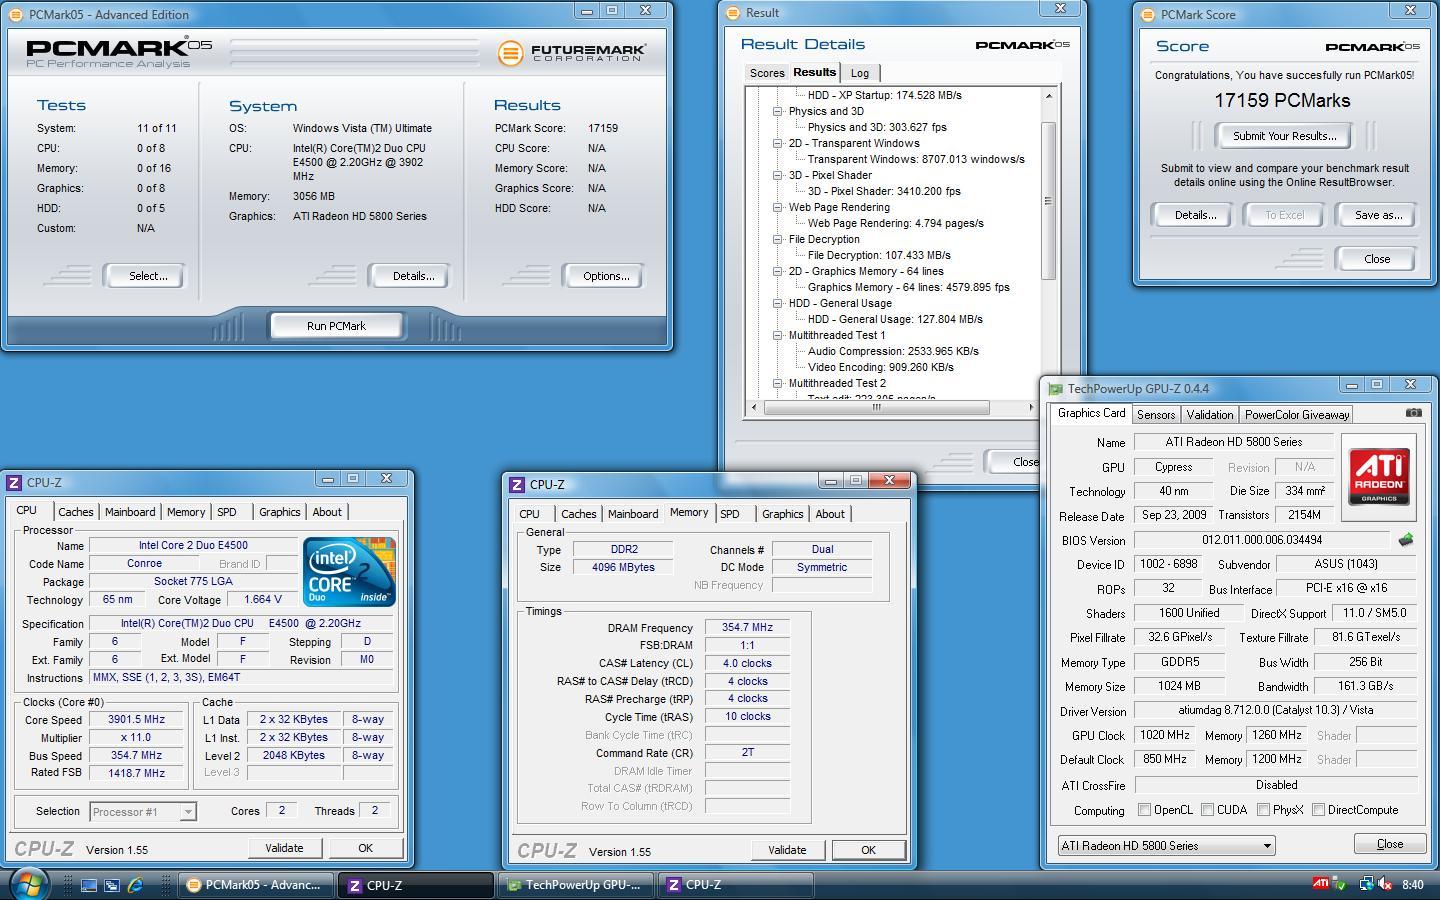The width and height of the screenshot is (1440, 900).
Task: Open the Windows Start orb
Action: coord(29,884)
